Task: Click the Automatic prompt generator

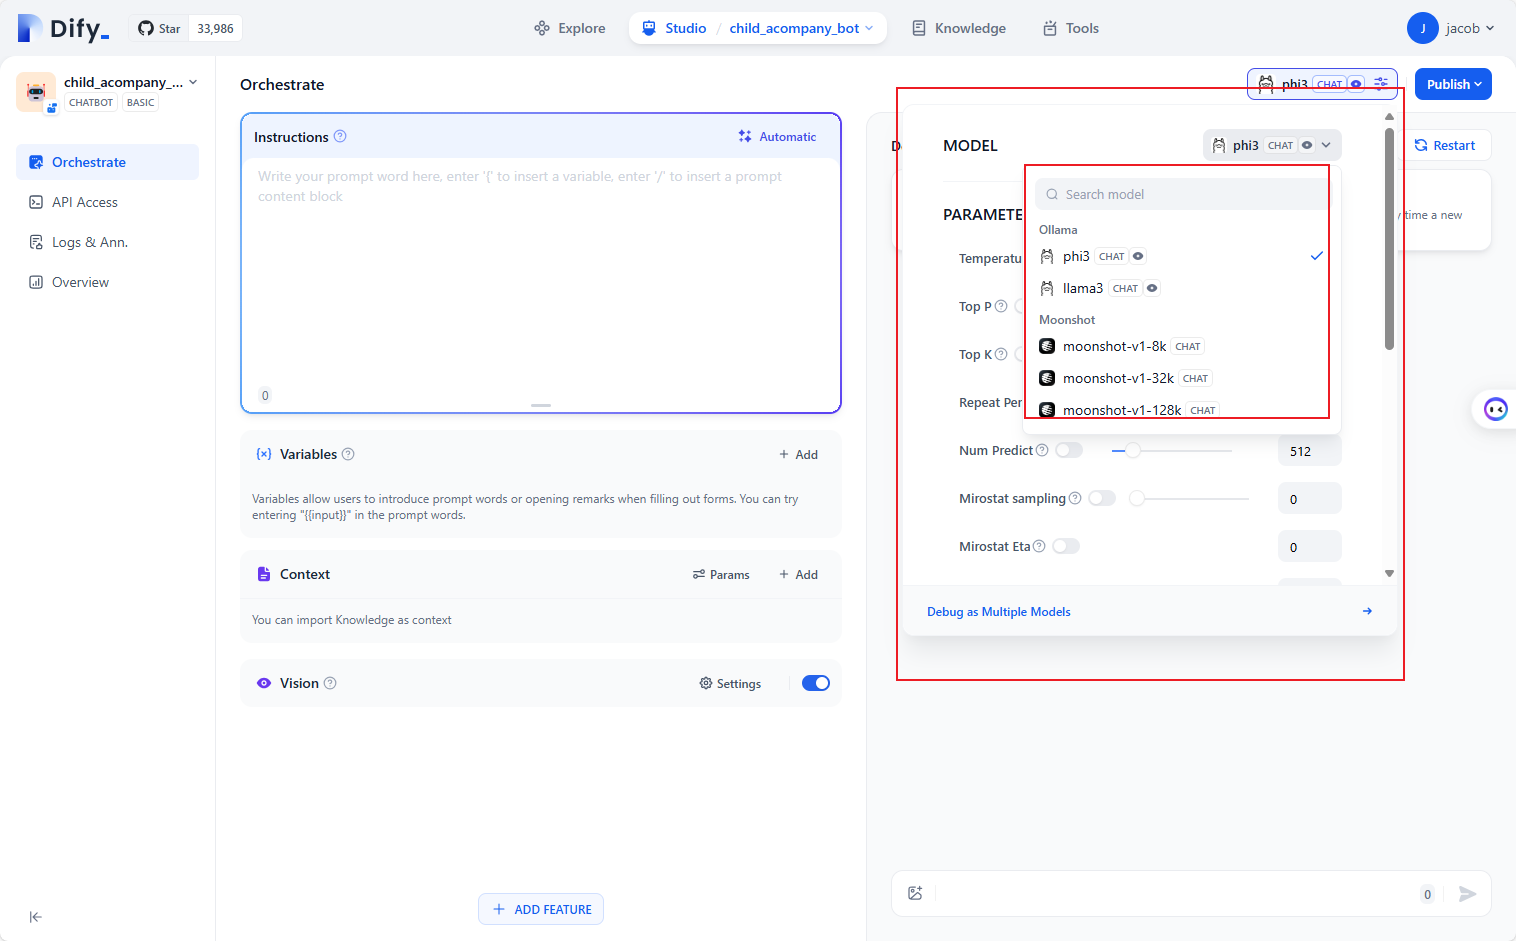Action: point(778,136)
